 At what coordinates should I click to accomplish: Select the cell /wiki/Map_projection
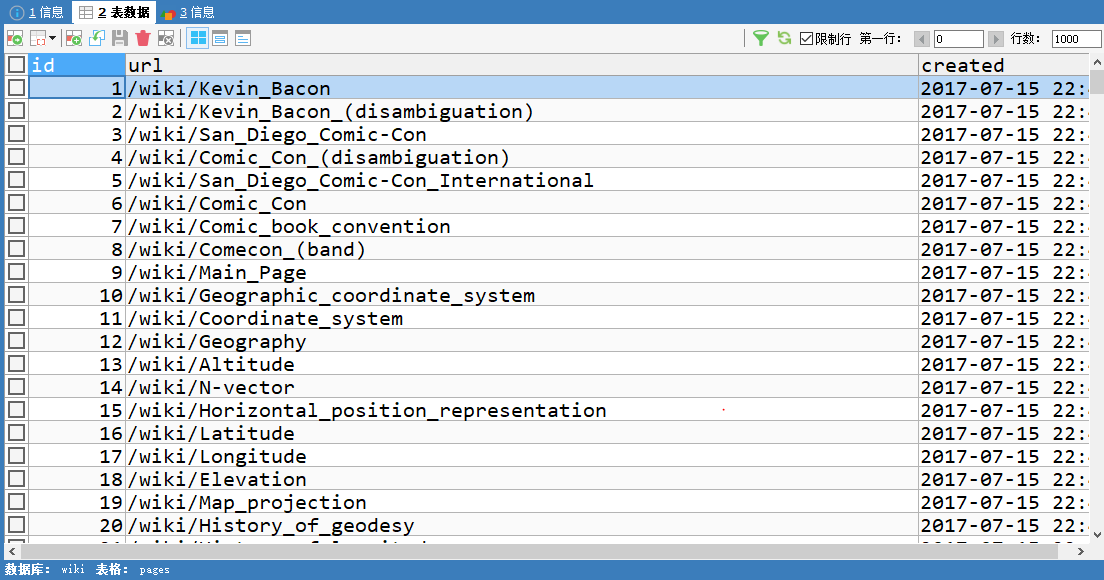click(522, 502)
